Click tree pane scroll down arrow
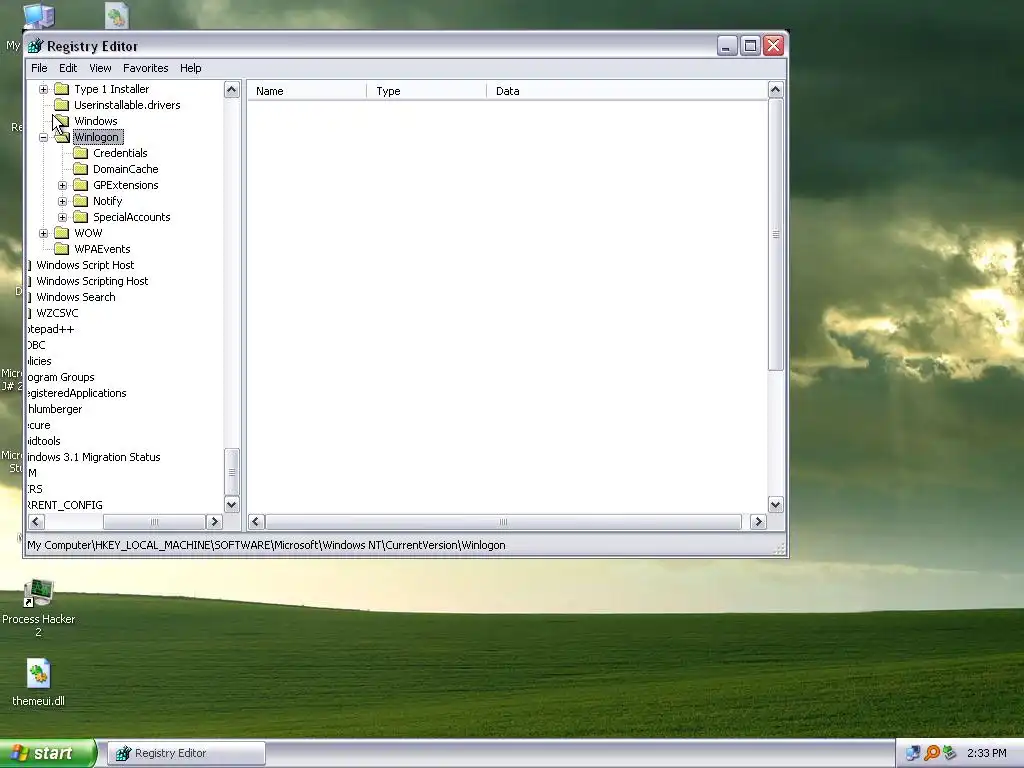 click(x=232, y=504)
